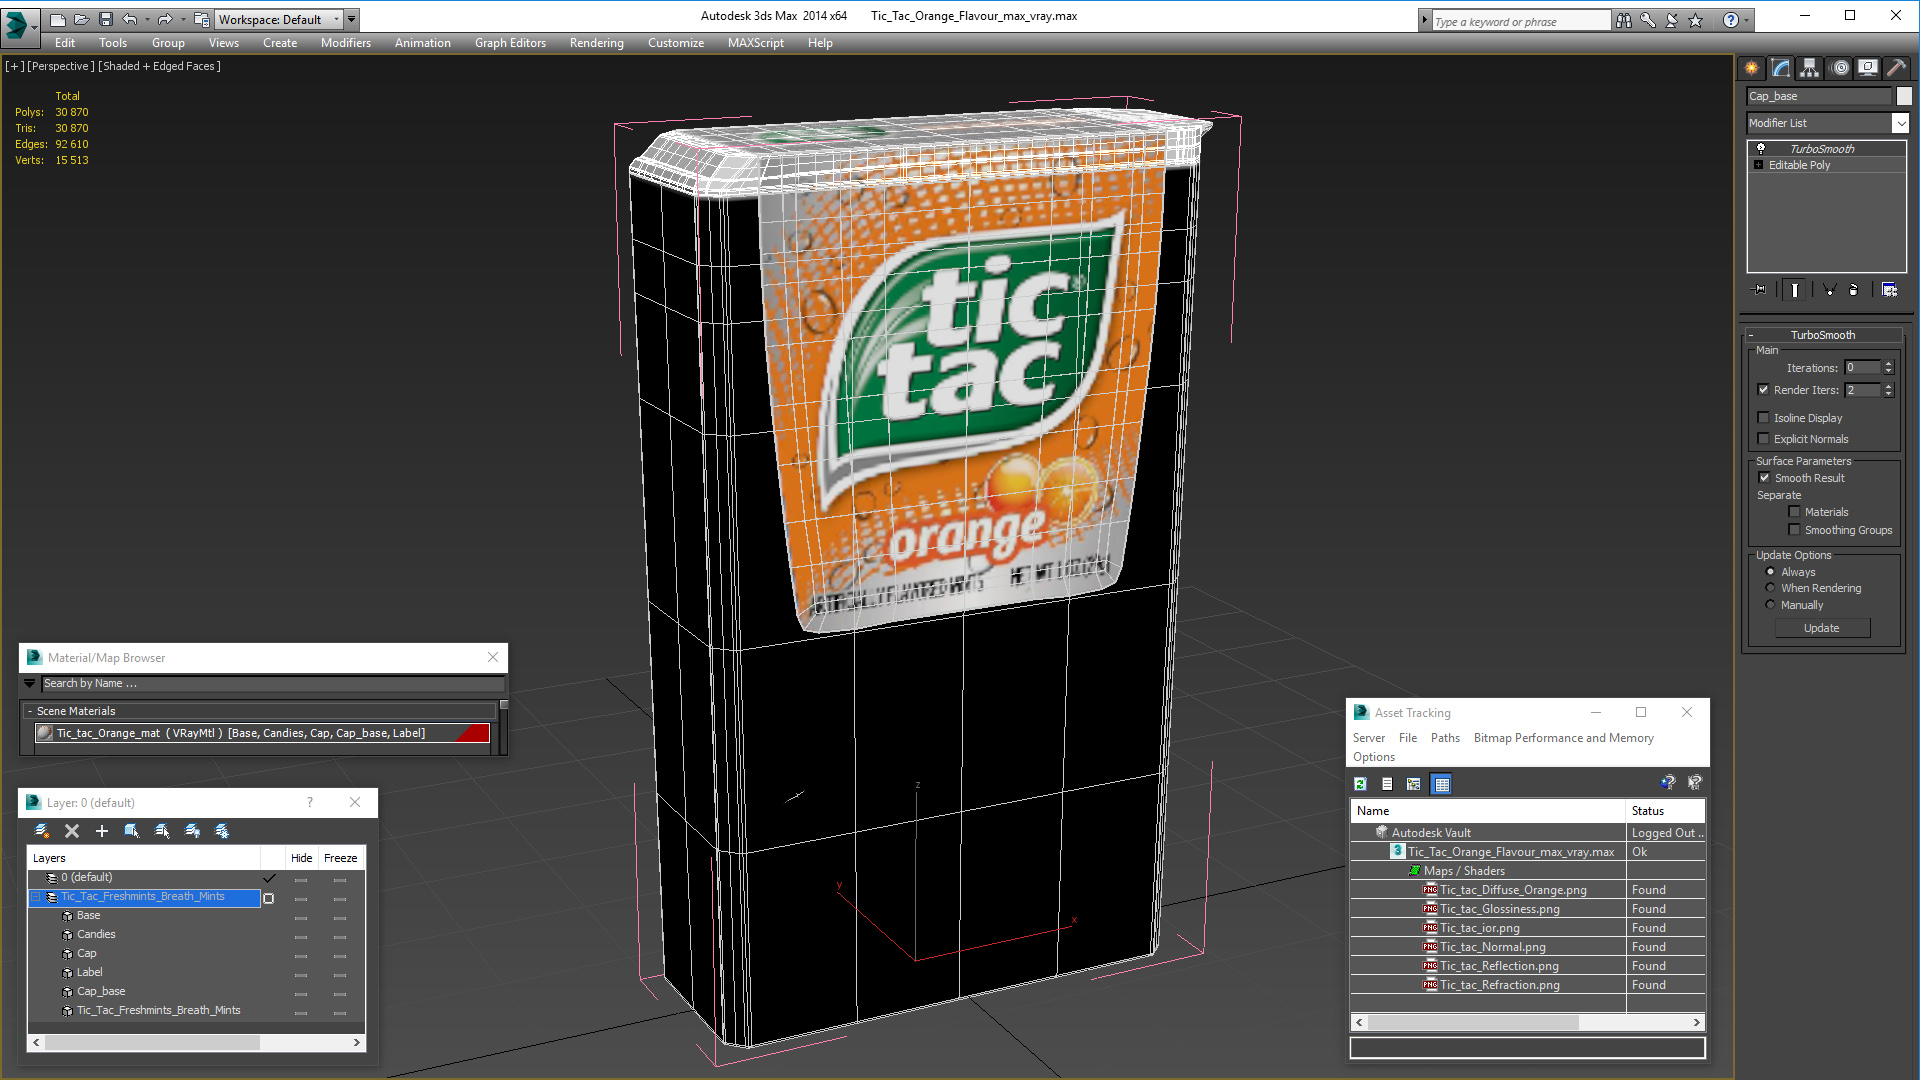Click the New Scene icon
The height and width of the screenshot is (1080, 1920).
click(57, 19)
